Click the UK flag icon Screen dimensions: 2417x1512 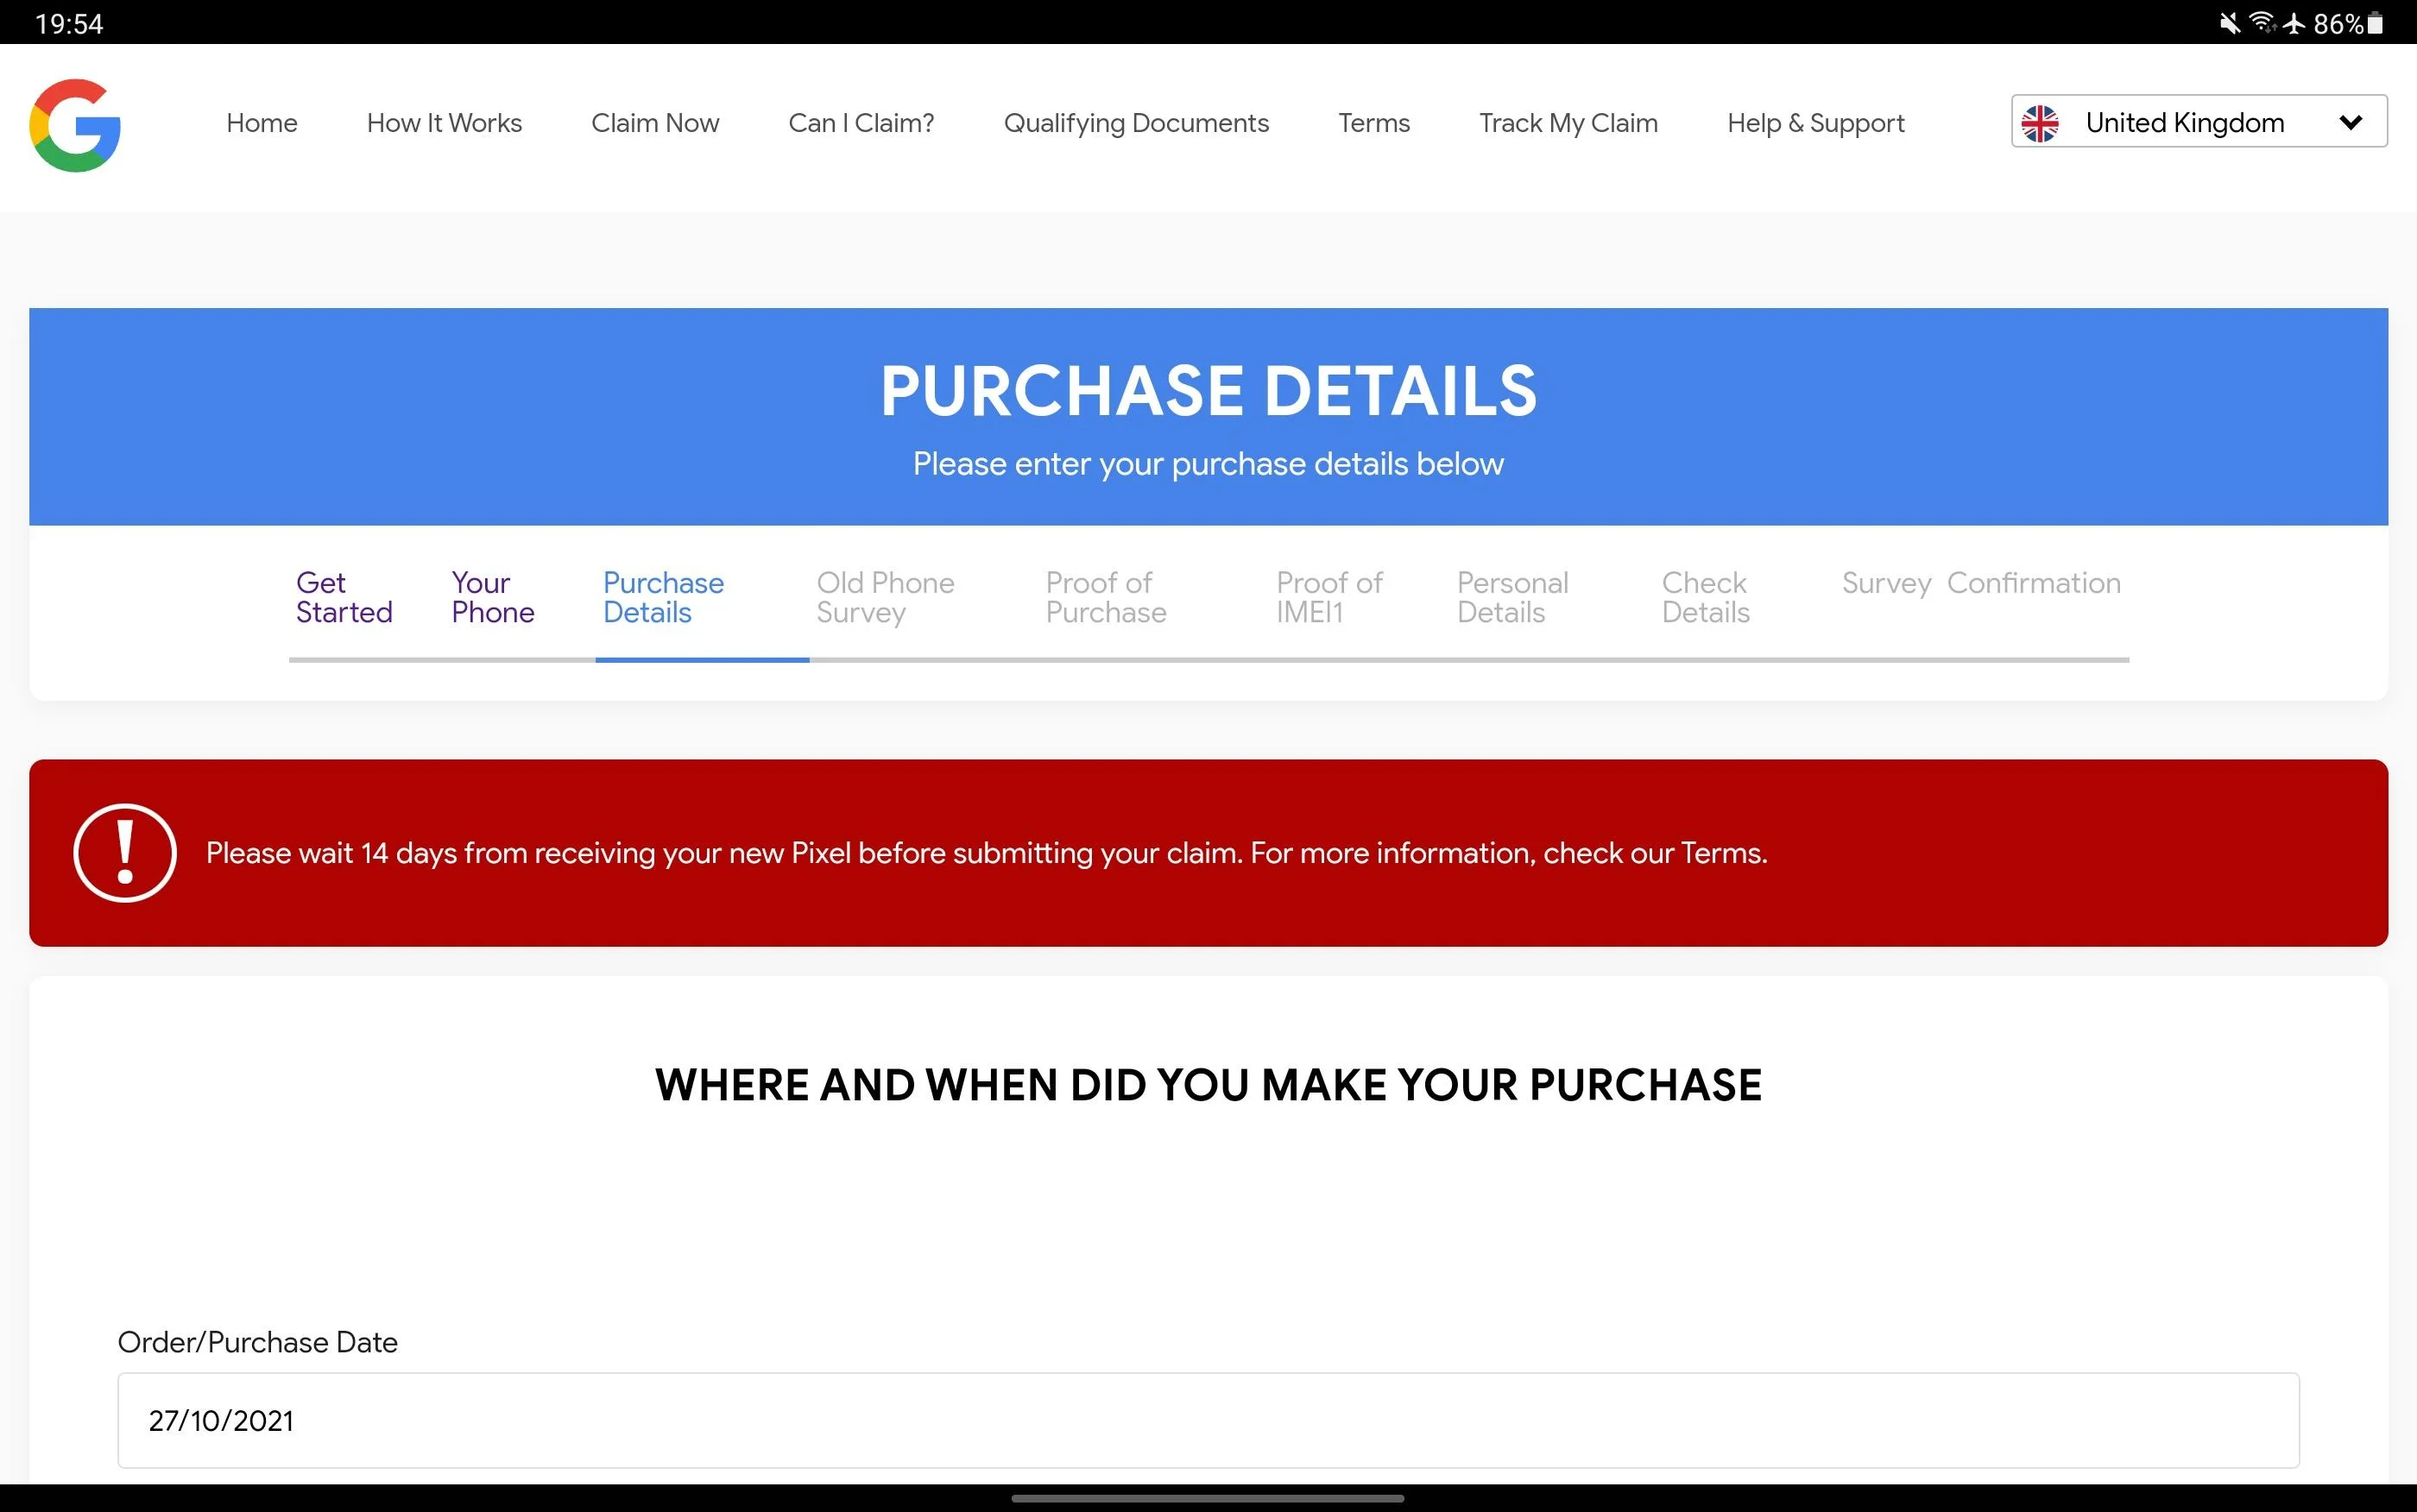tap(2040, 123)
